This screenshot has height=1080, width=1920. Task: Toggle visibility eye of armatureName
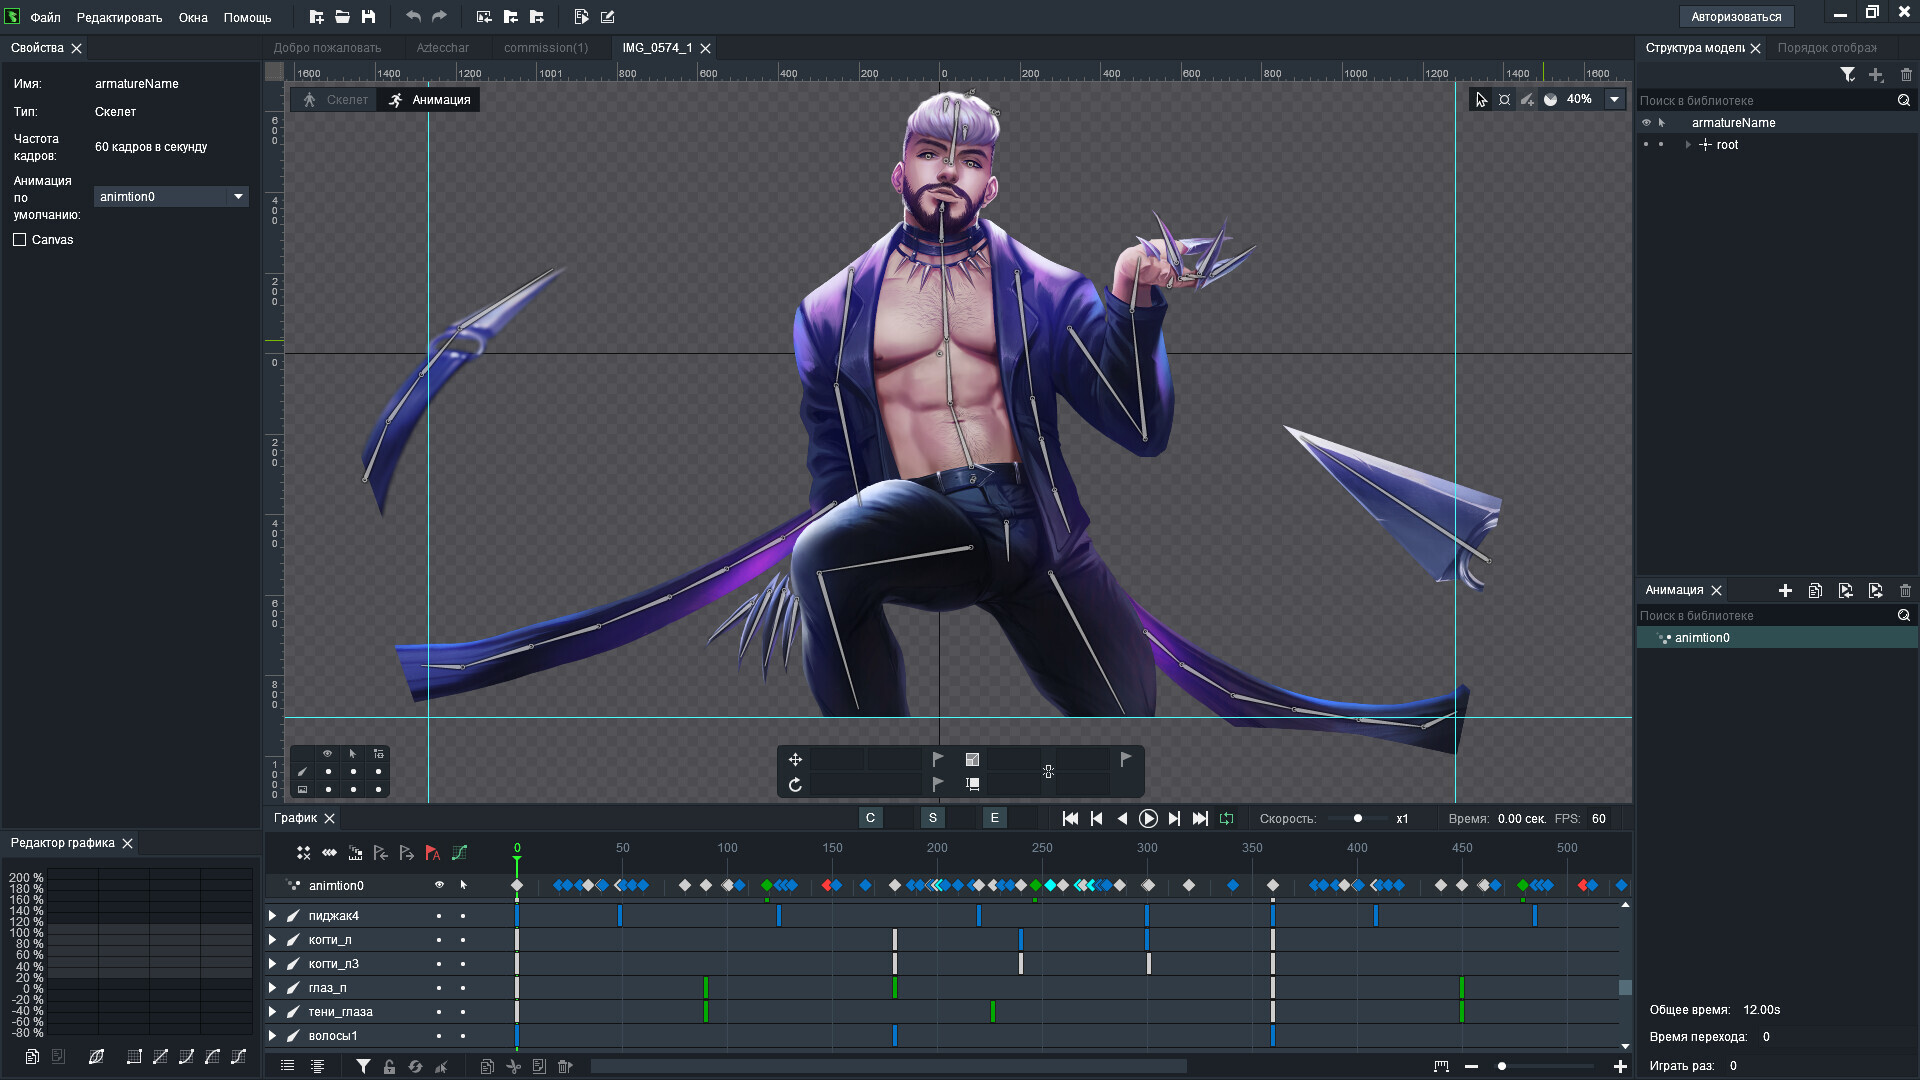tap(1646, 123)
